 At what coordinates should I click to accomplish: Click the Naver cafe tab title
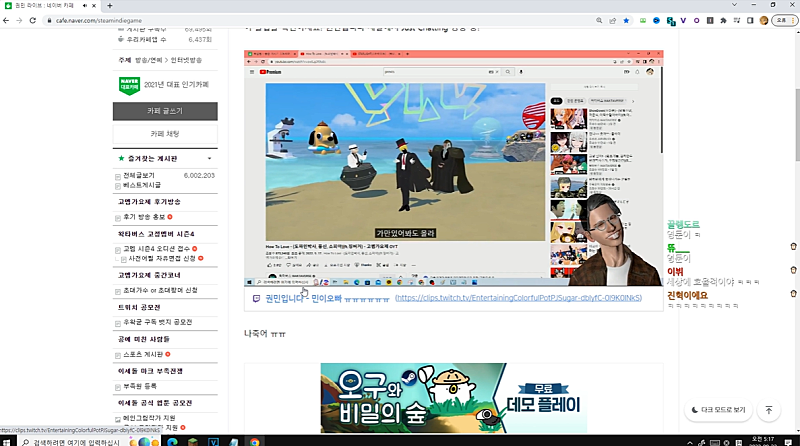[44, 6]
